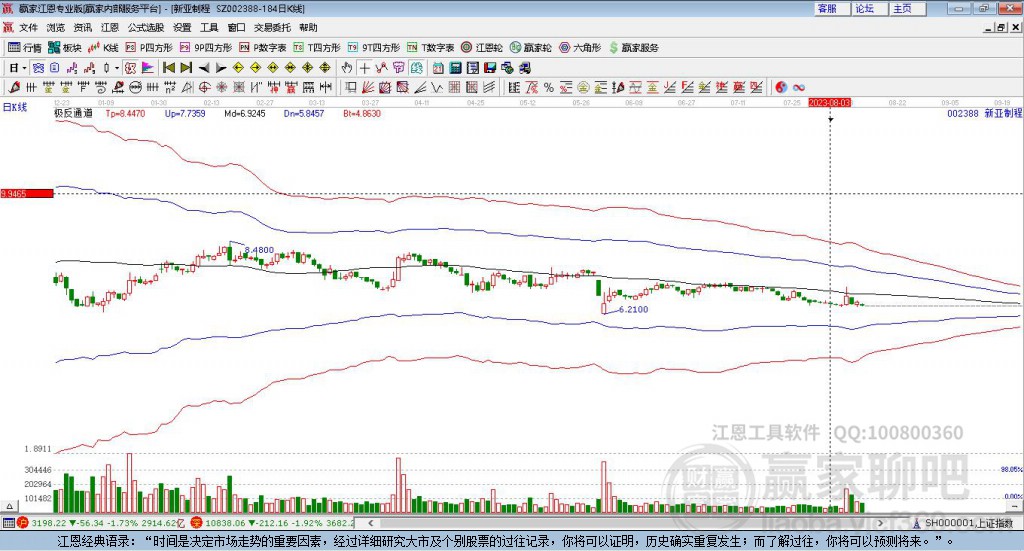Open the 行情 quotes view
The height and width of the screenshot is (551, 1024).
click(x=24, y=48)
